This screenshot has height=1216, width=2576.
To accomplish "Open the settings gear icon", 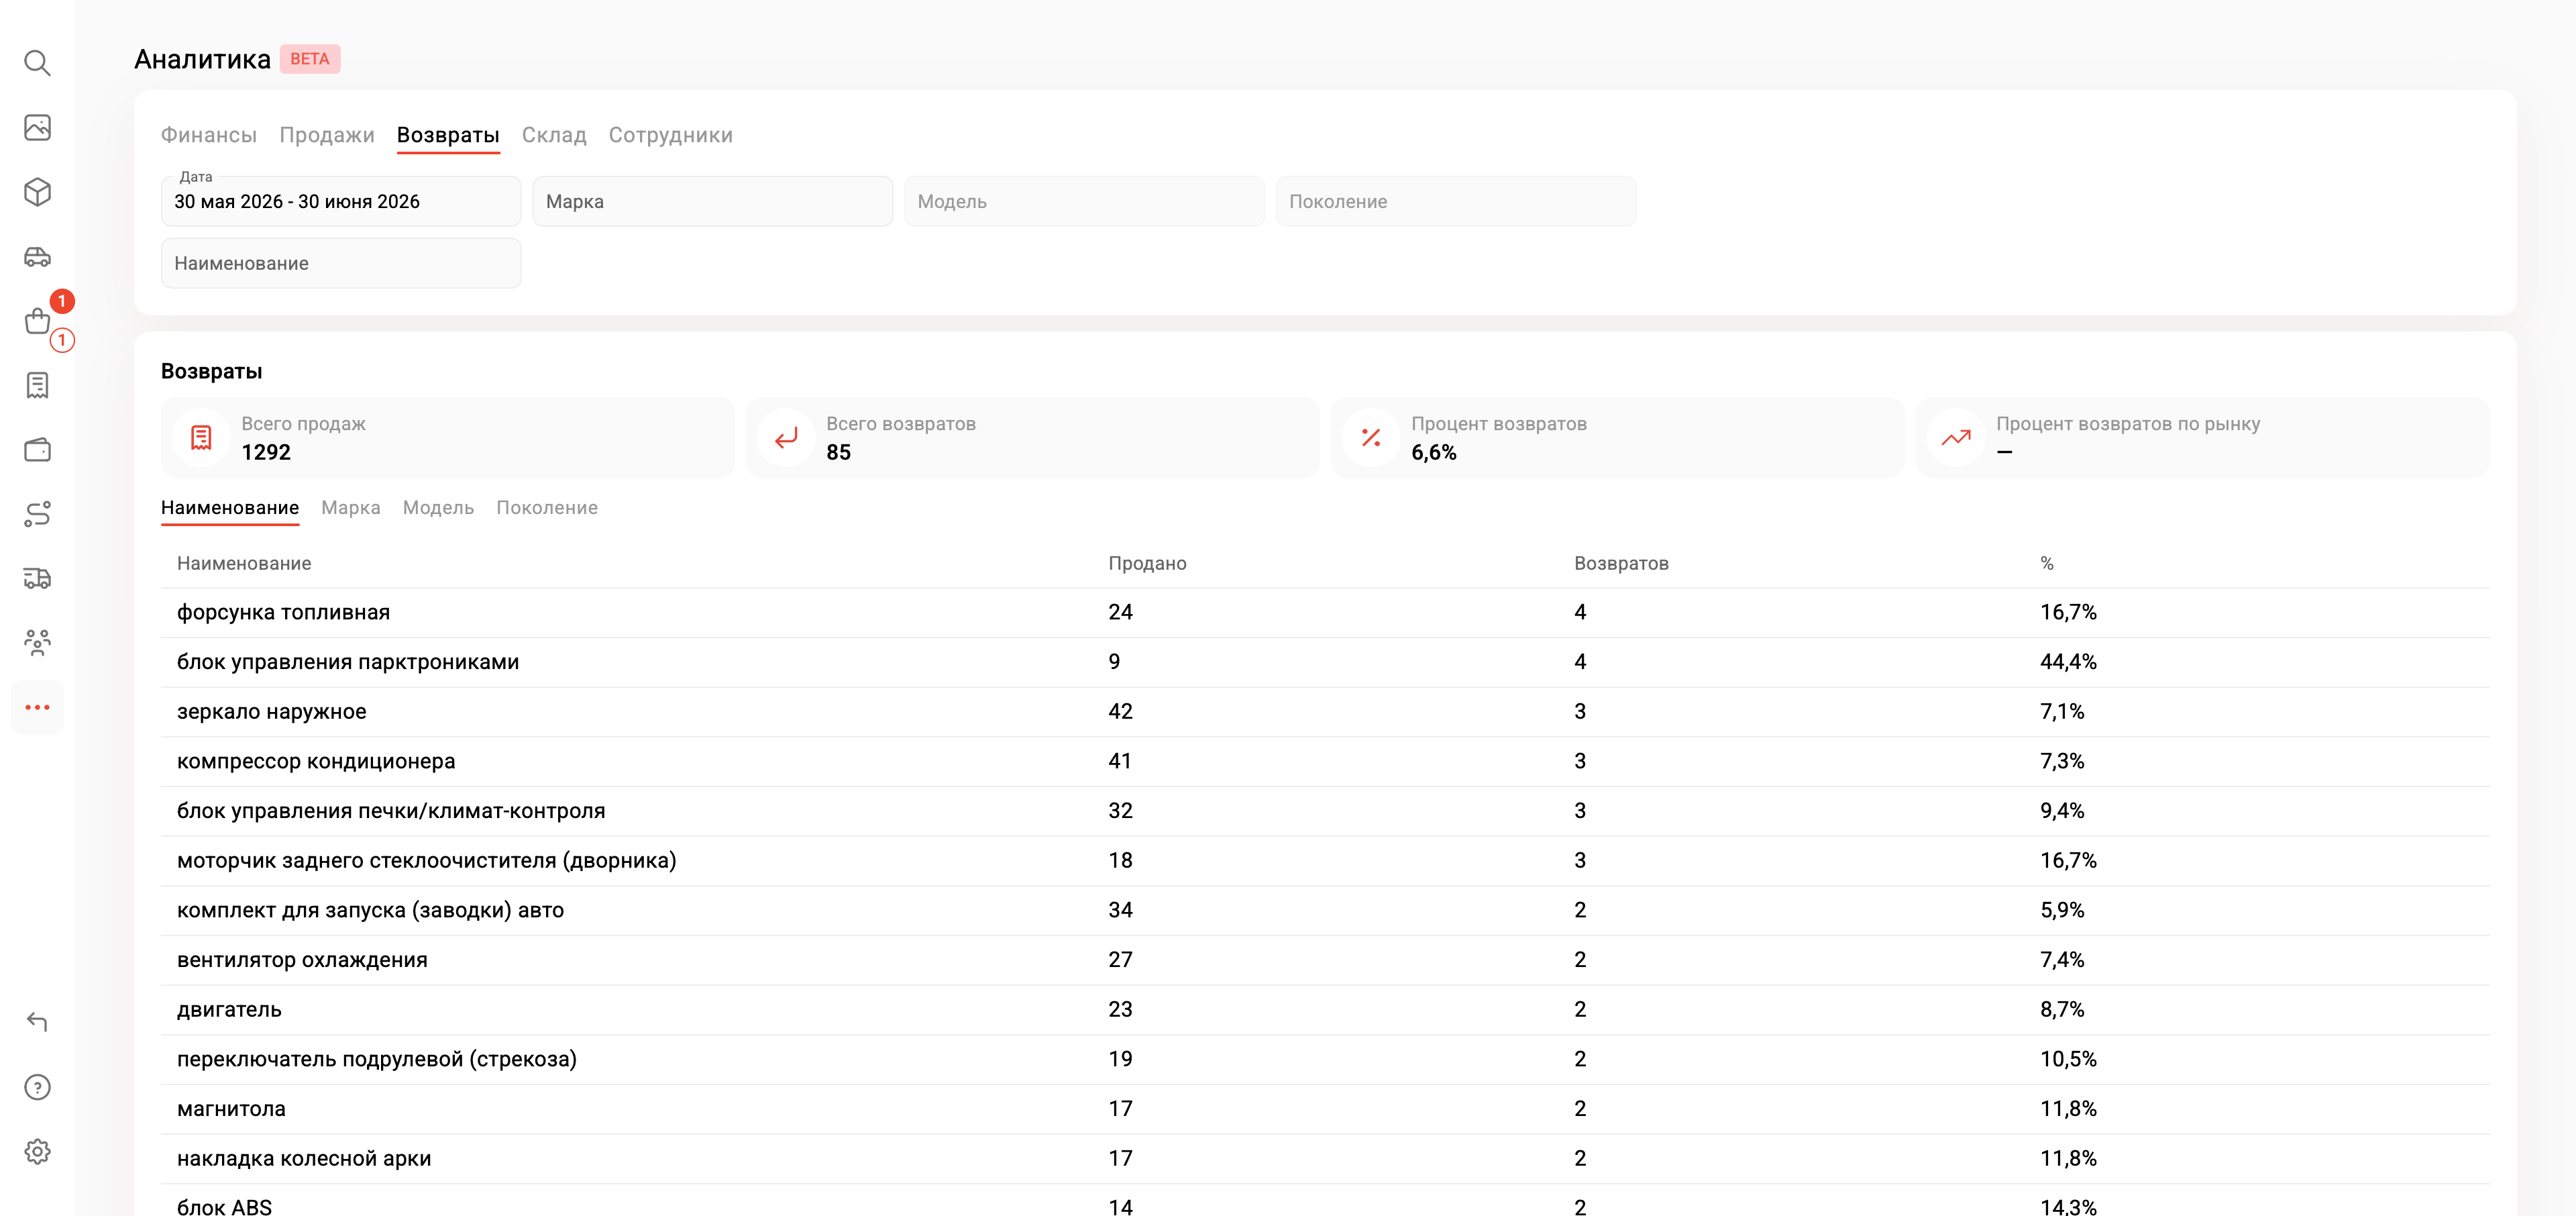I will (37, 1151).
